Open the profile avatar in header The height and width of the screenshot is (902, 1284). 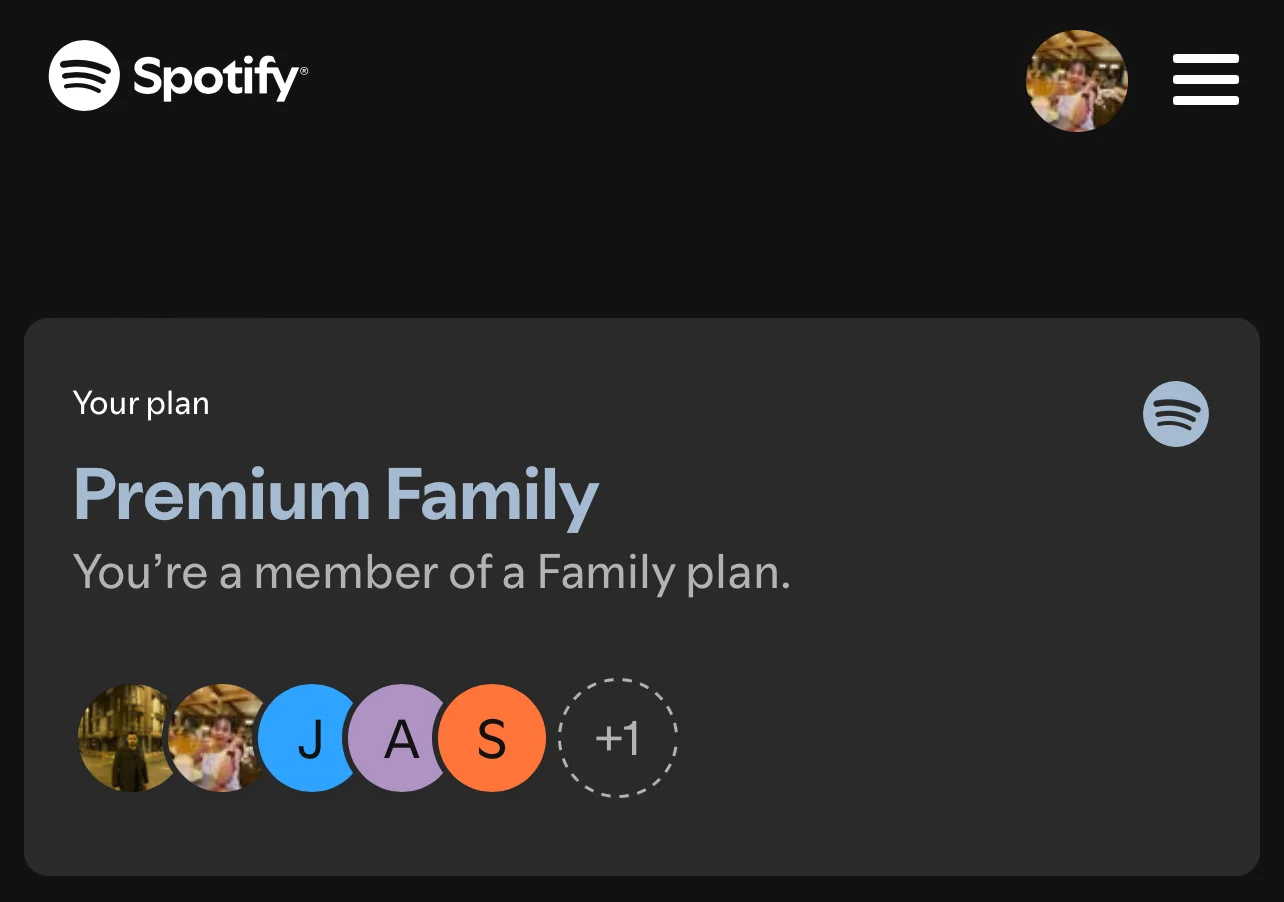point(1077,80)
